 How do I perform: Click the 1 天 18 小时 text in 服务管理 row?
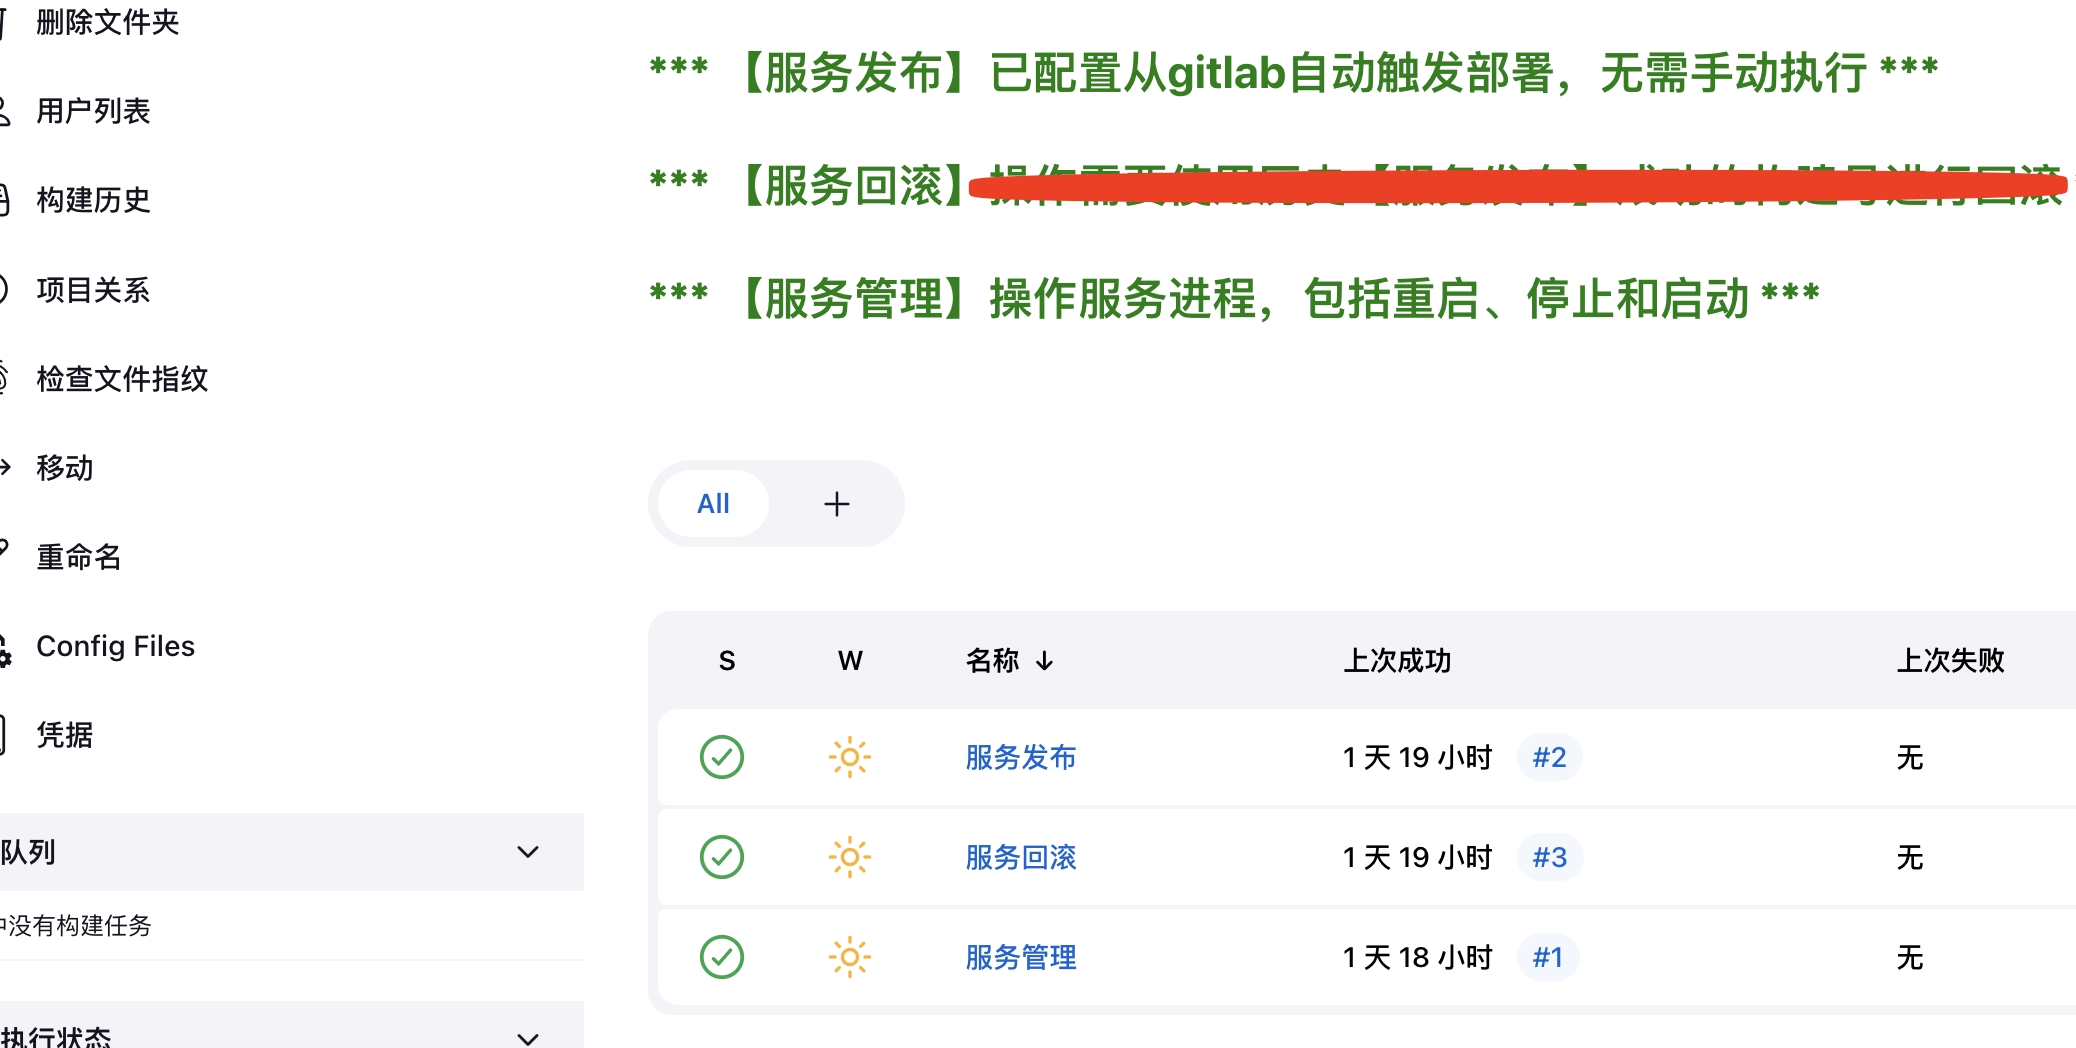1417,957
